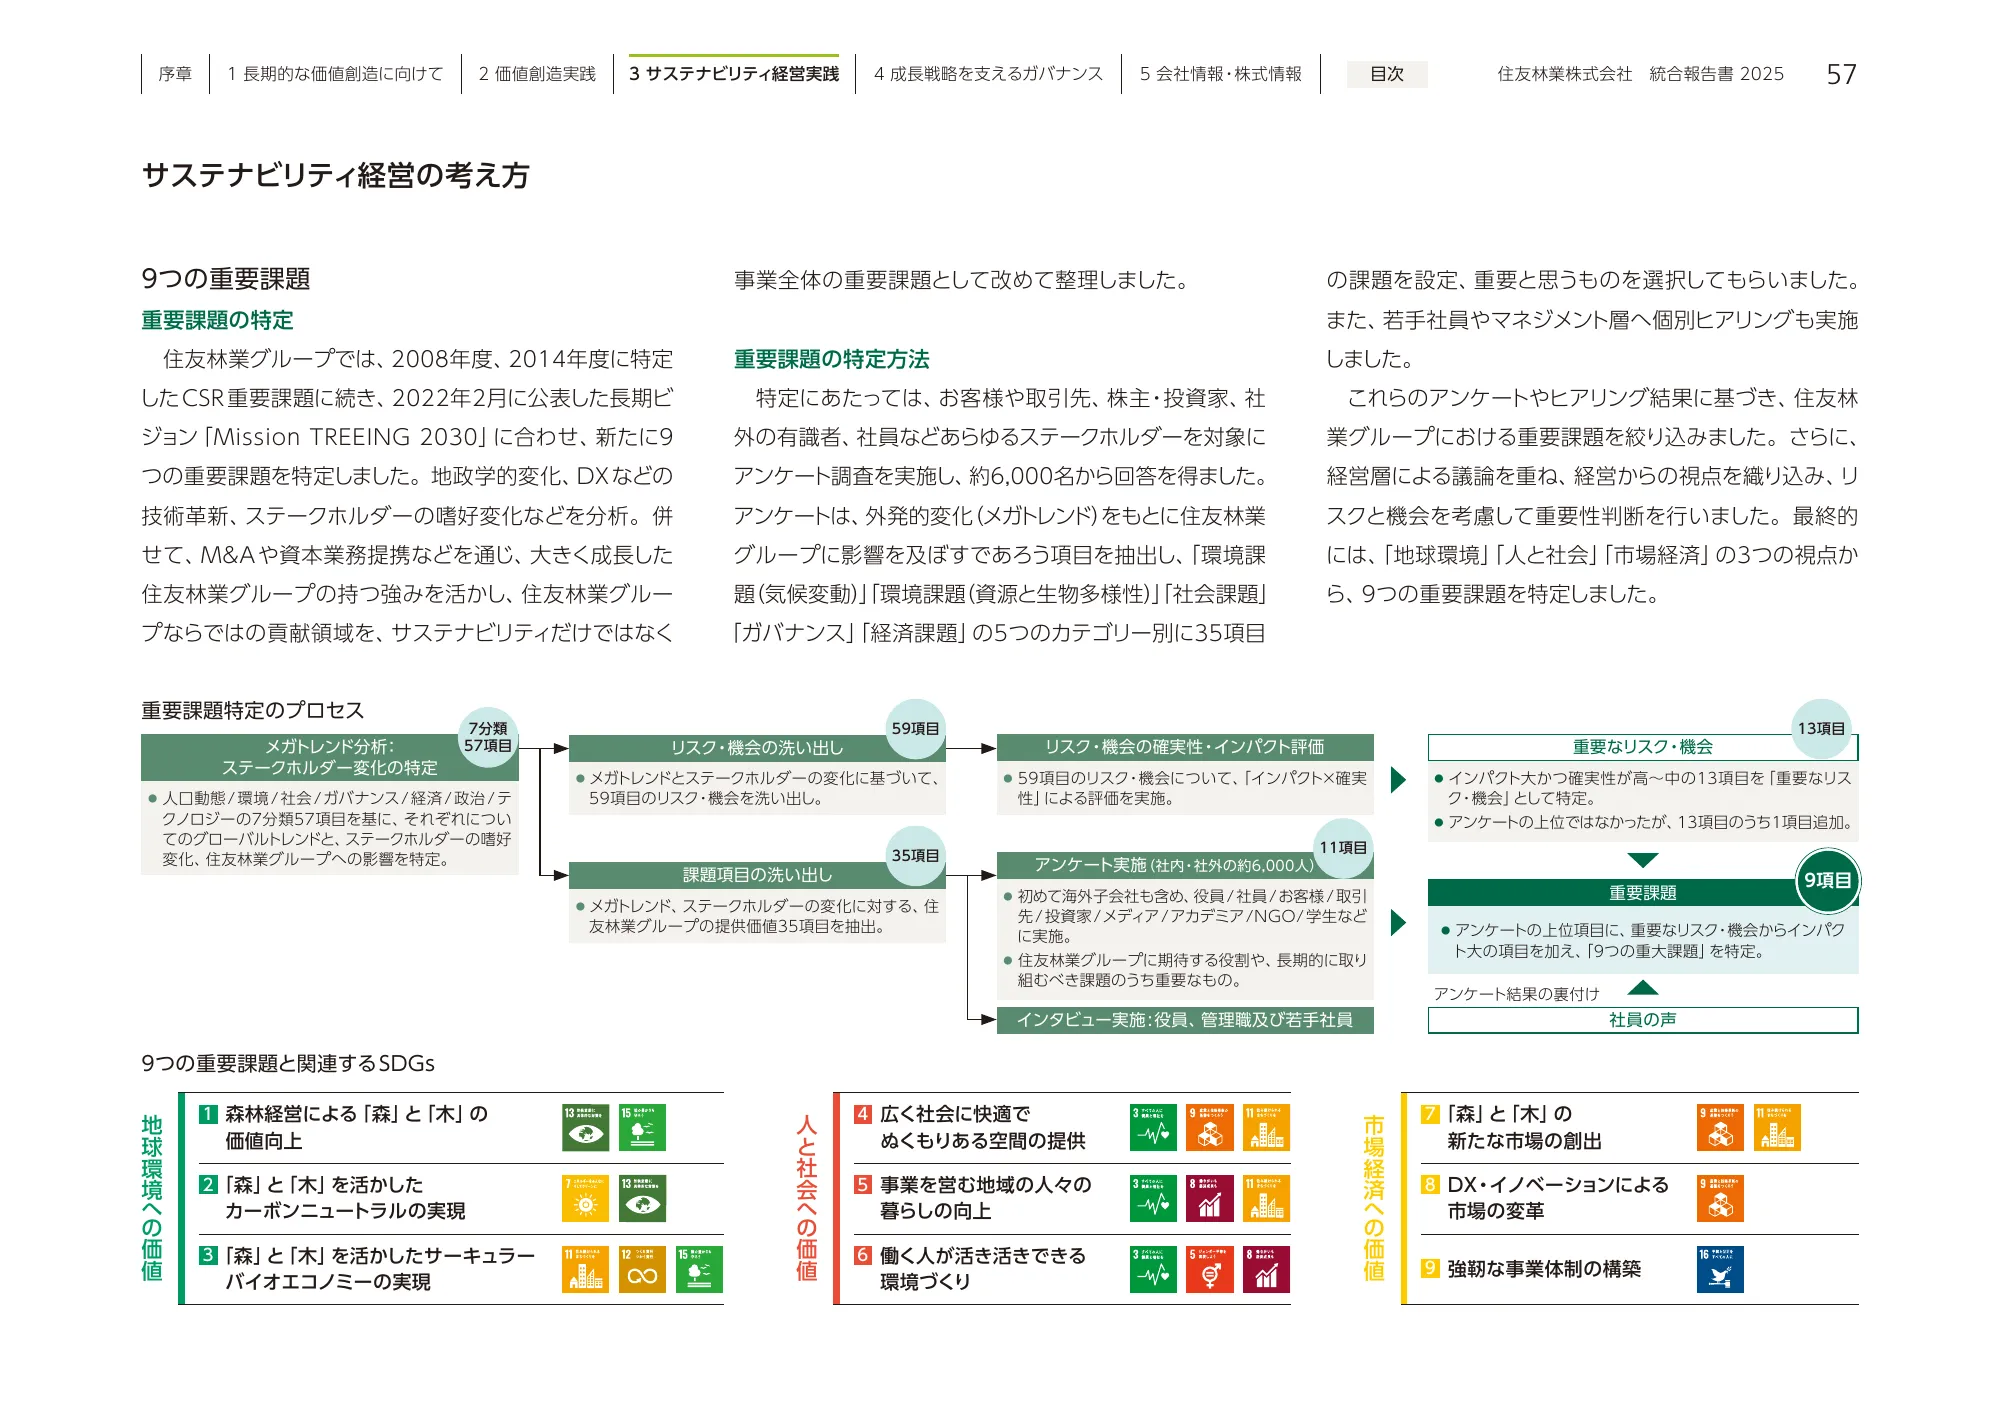Image resolution: width=2000 pixels, height=1415 pixels.
Task: Open the 2 価値創造実践 tab
Action: 537,74
